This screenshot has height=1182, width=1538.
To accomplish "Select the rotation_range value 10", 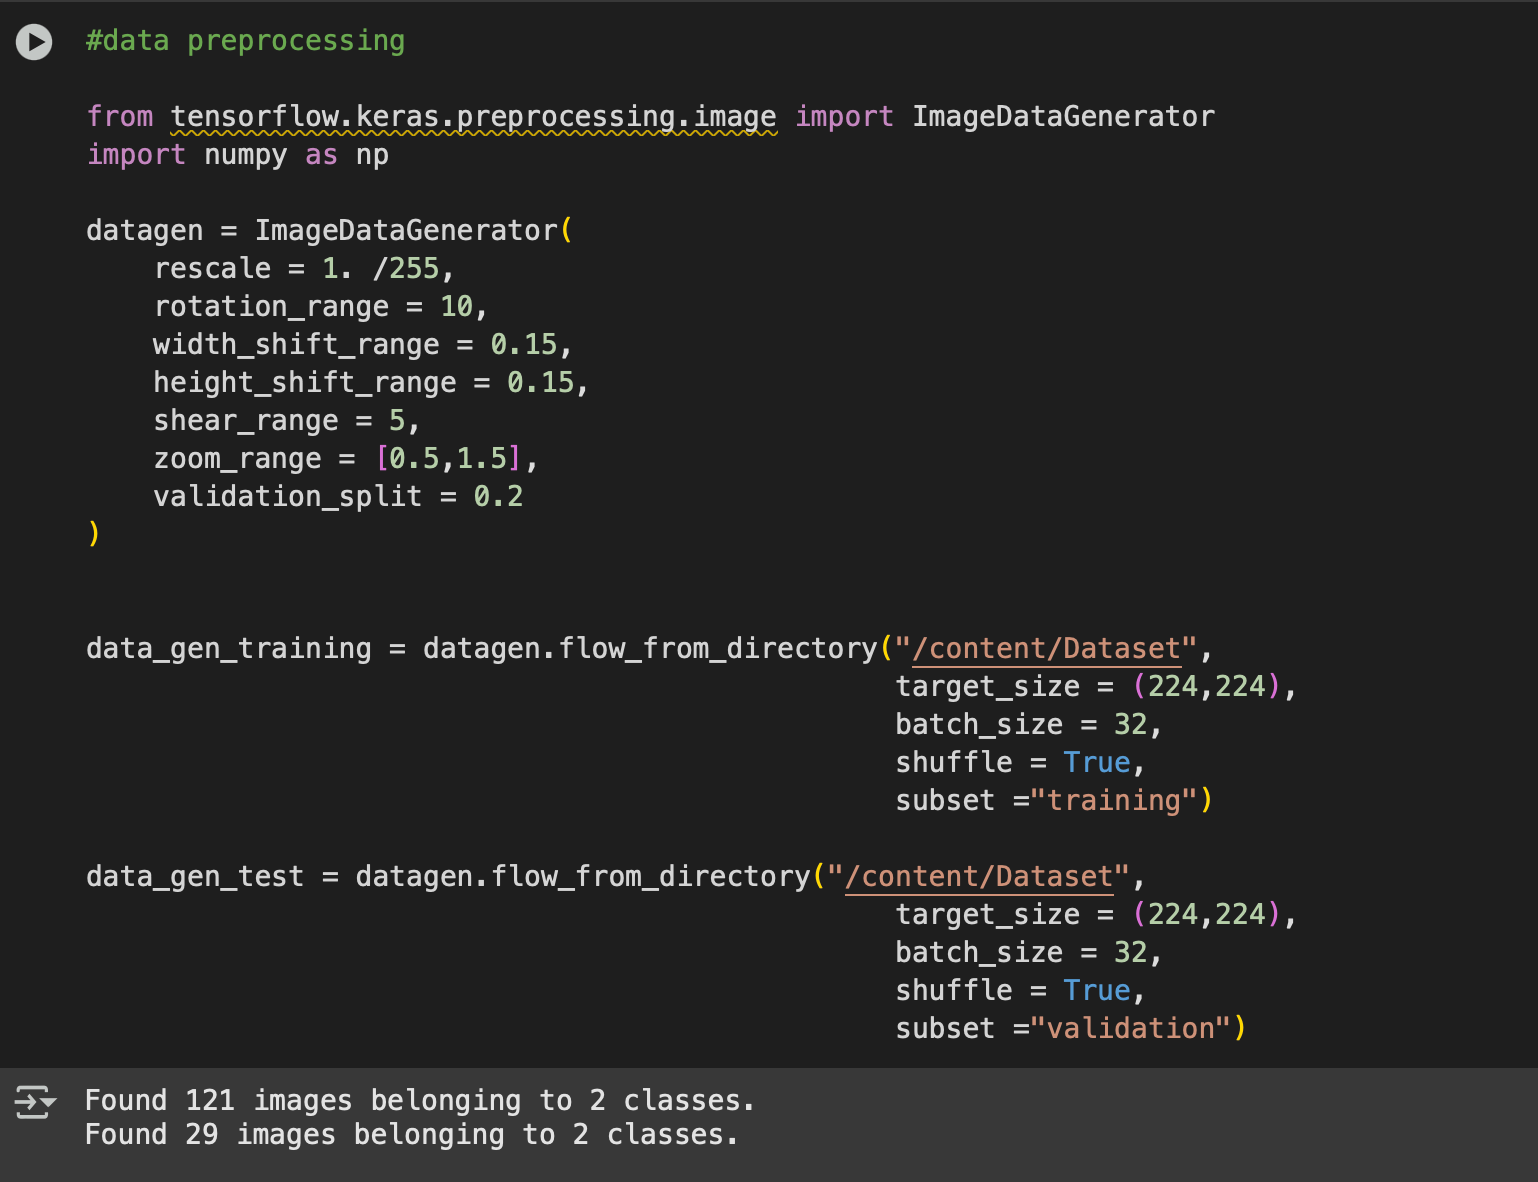I will pos(456,307).
